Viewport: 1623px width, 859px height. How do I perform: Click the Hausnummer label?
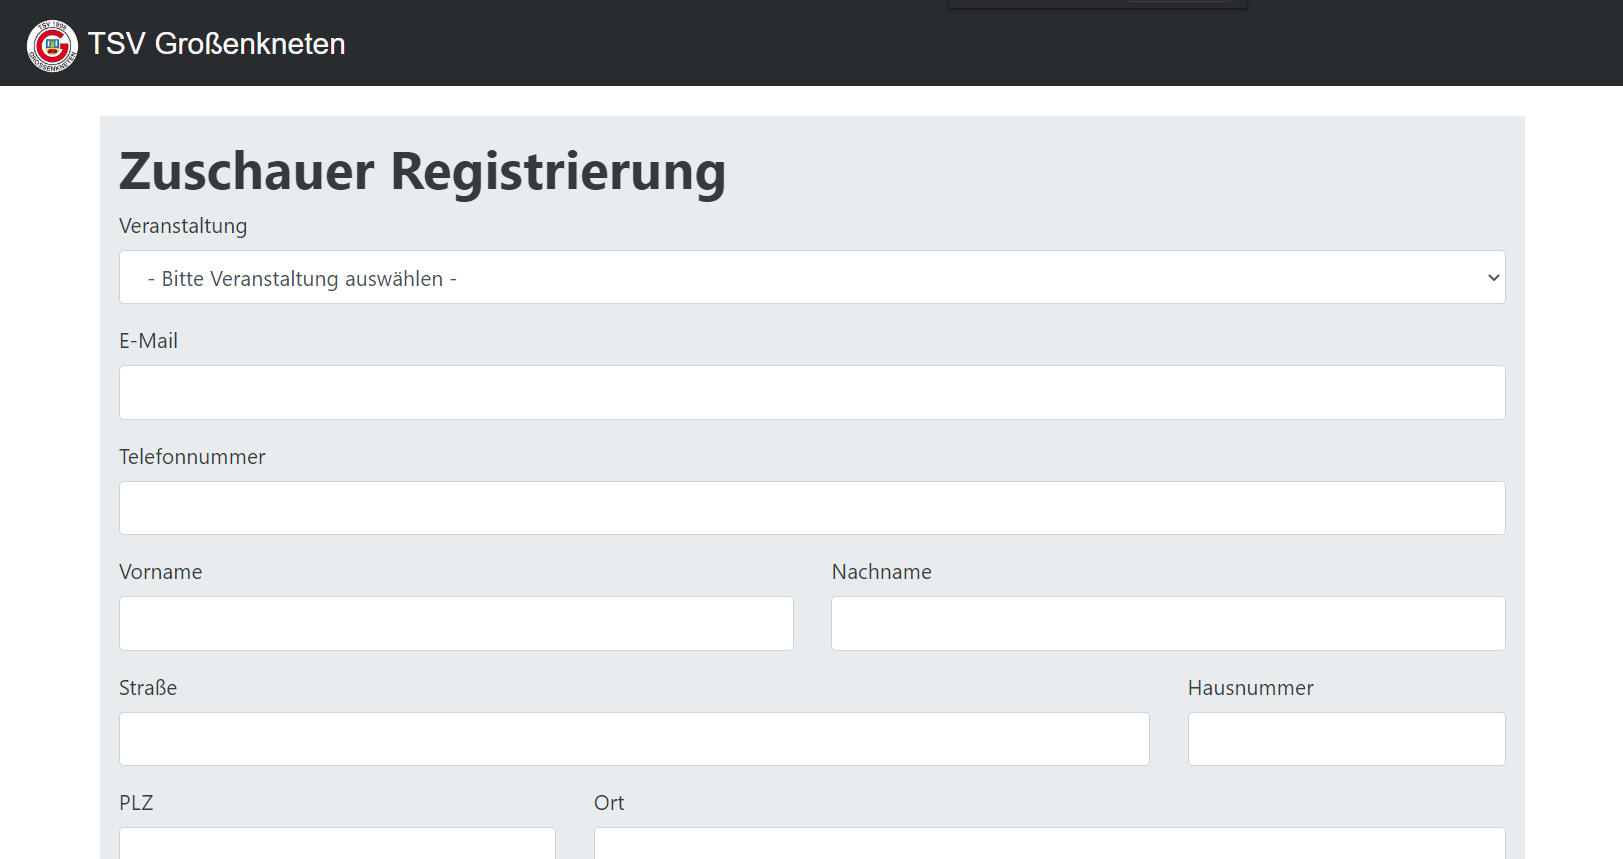(1250, 688)
